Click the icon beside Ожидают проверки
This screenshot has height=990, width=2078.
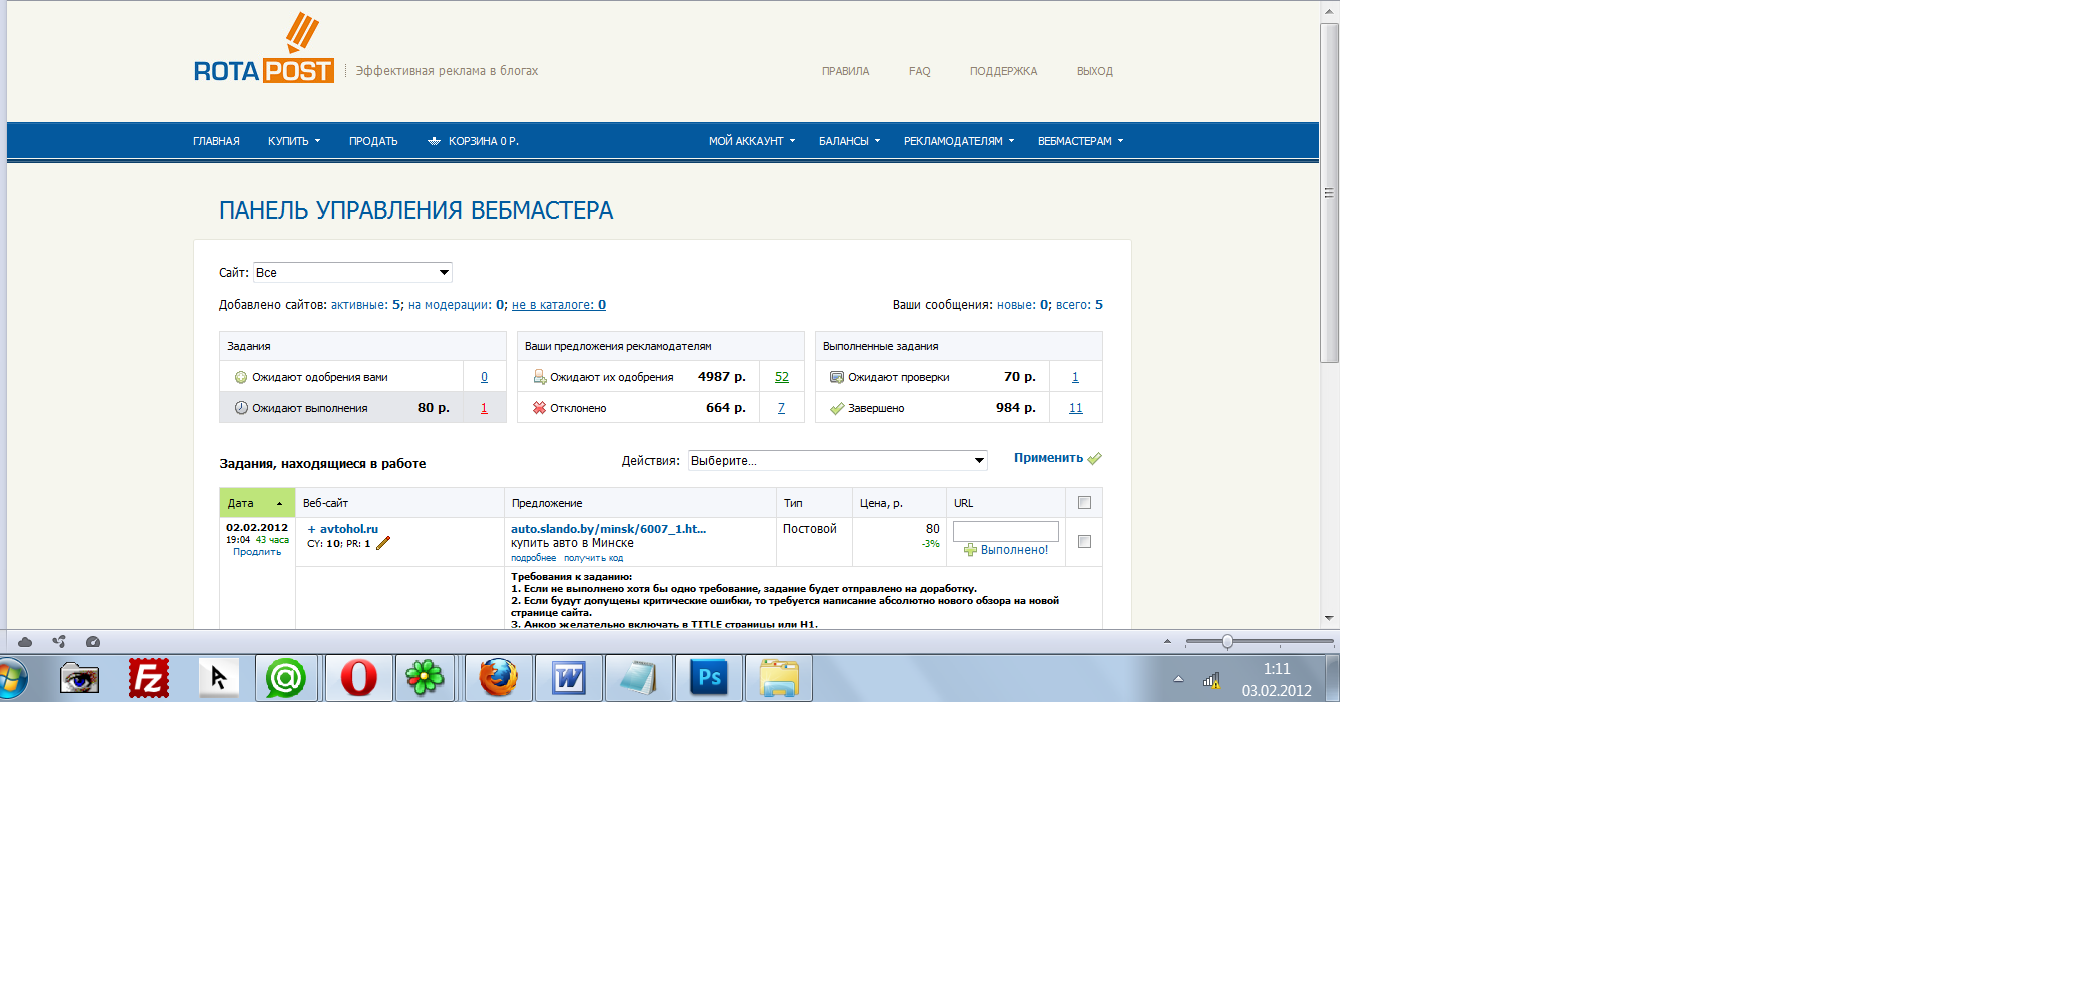(837, 377)
